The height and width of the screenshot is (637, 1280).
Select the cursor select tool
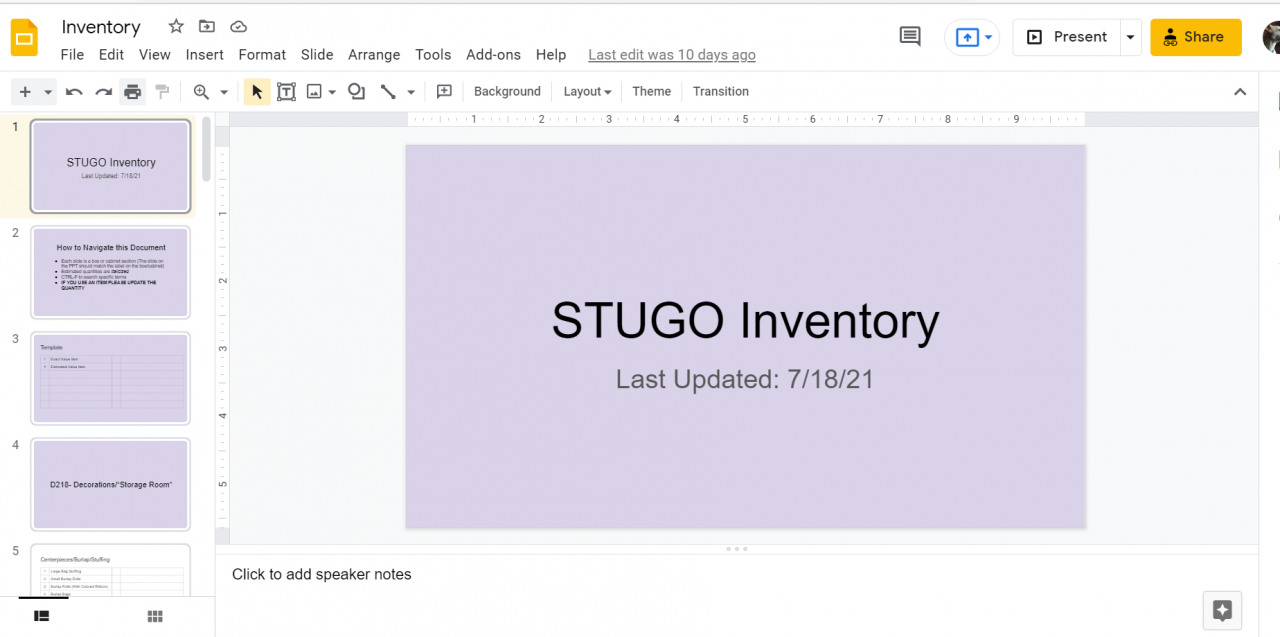pos(257,92)
